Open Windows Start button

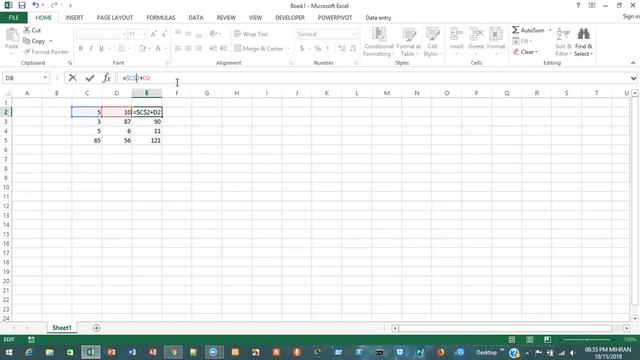pos(9,352)
